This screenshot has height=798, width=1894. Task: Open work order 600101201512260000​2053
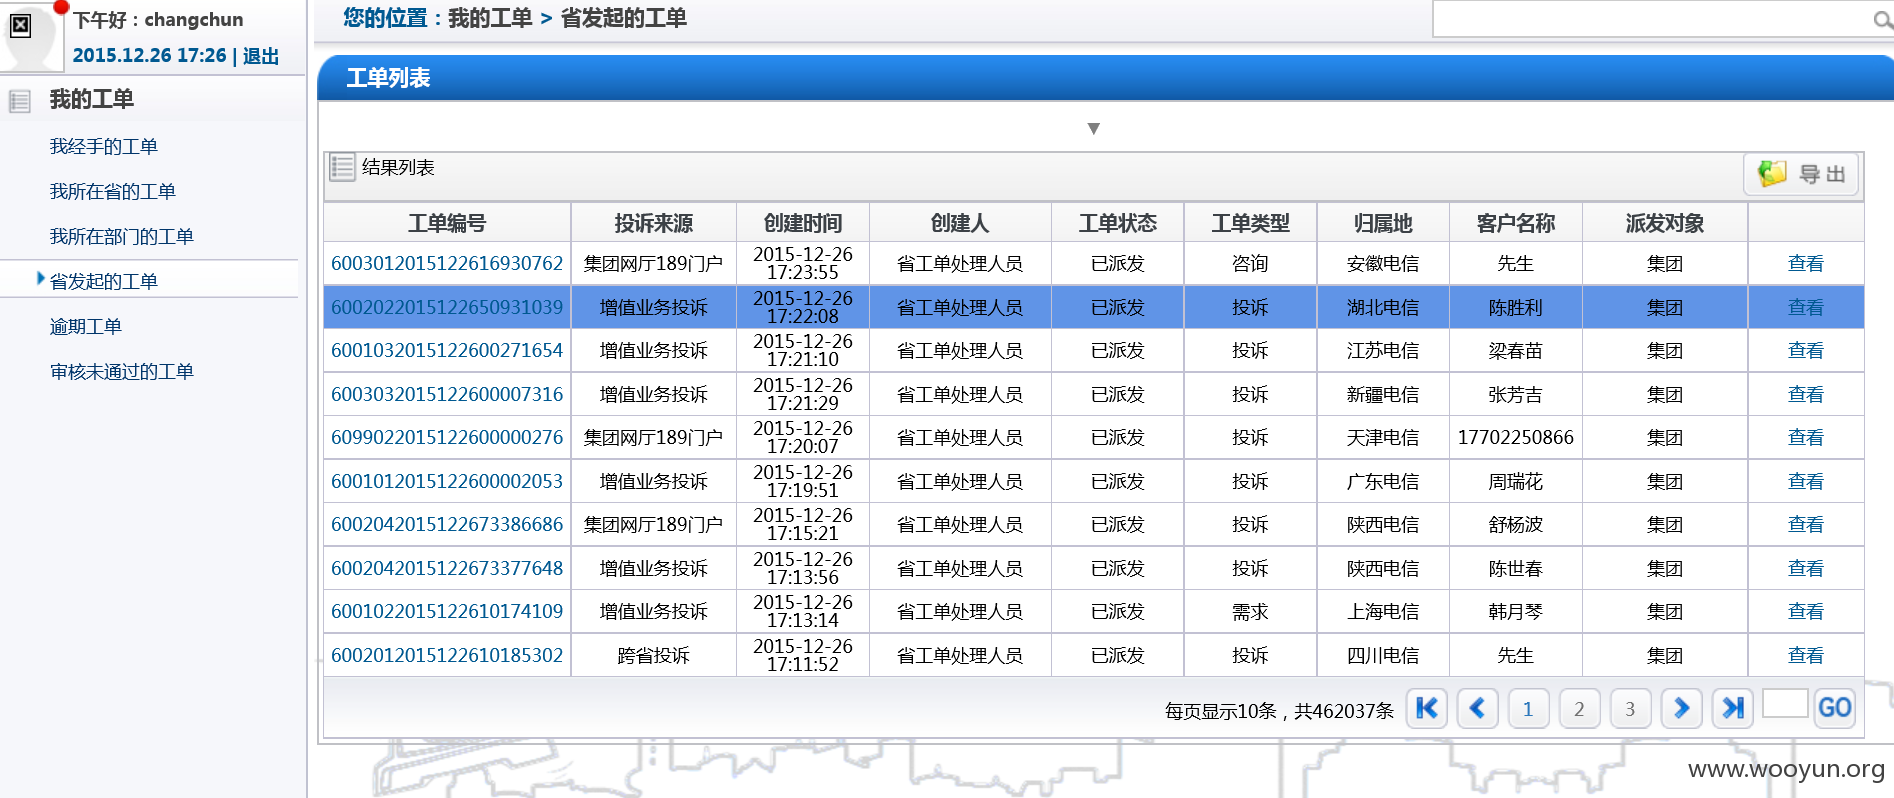[x=447, y=481]
